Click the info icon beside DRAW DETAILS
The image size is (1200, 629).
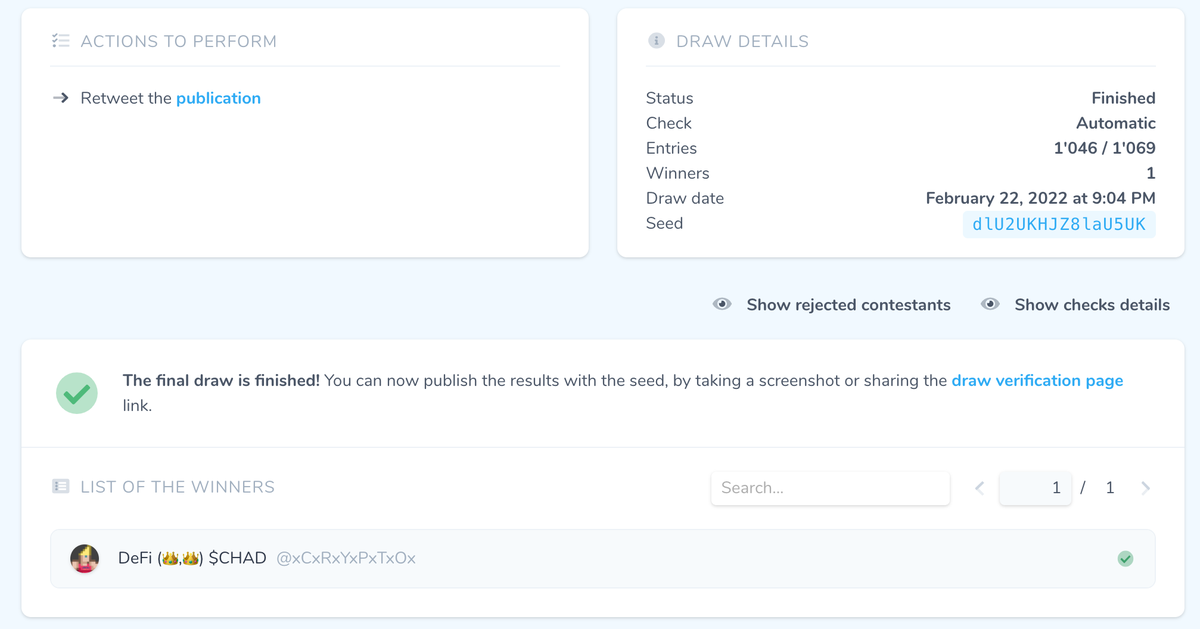tap(657, 41)
